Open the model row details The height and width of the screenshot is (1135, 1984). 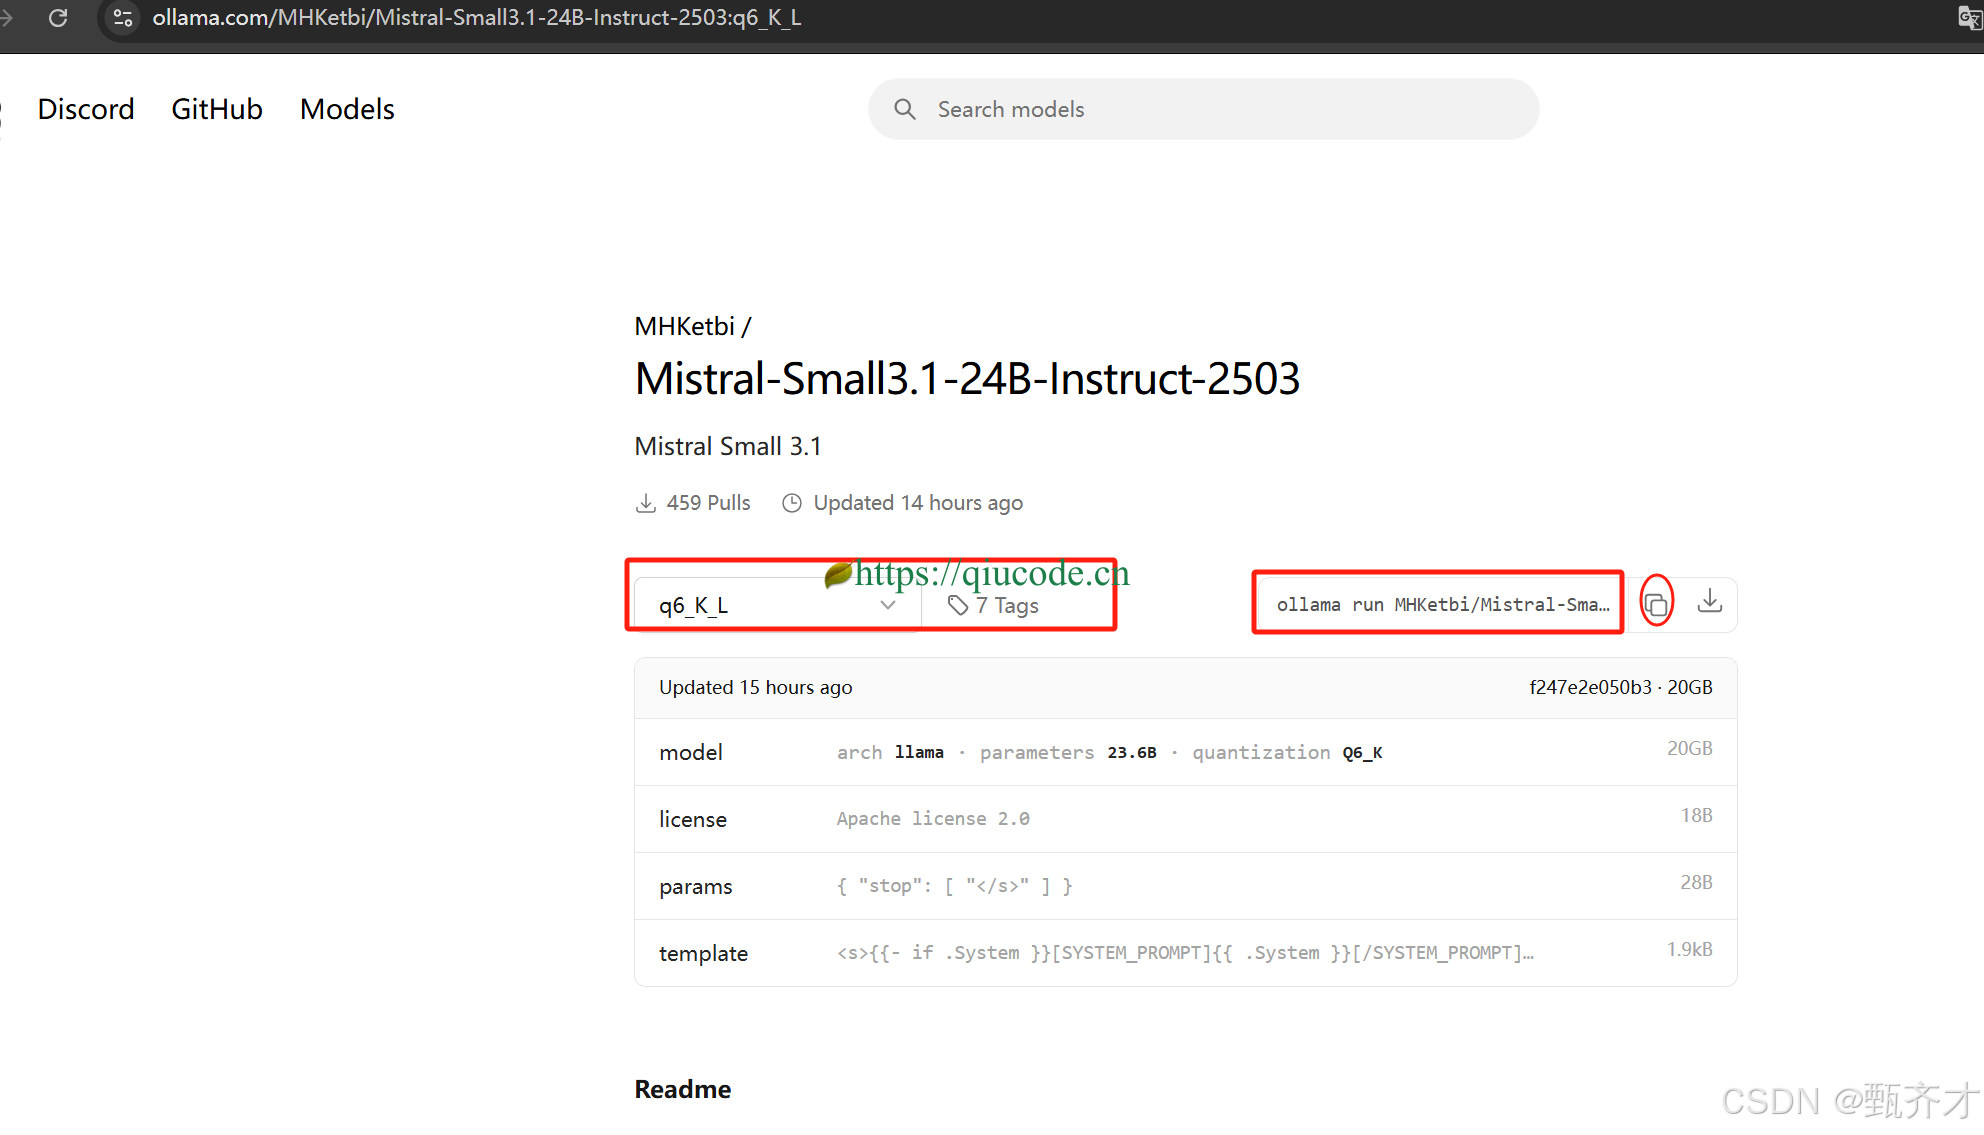1185,752
